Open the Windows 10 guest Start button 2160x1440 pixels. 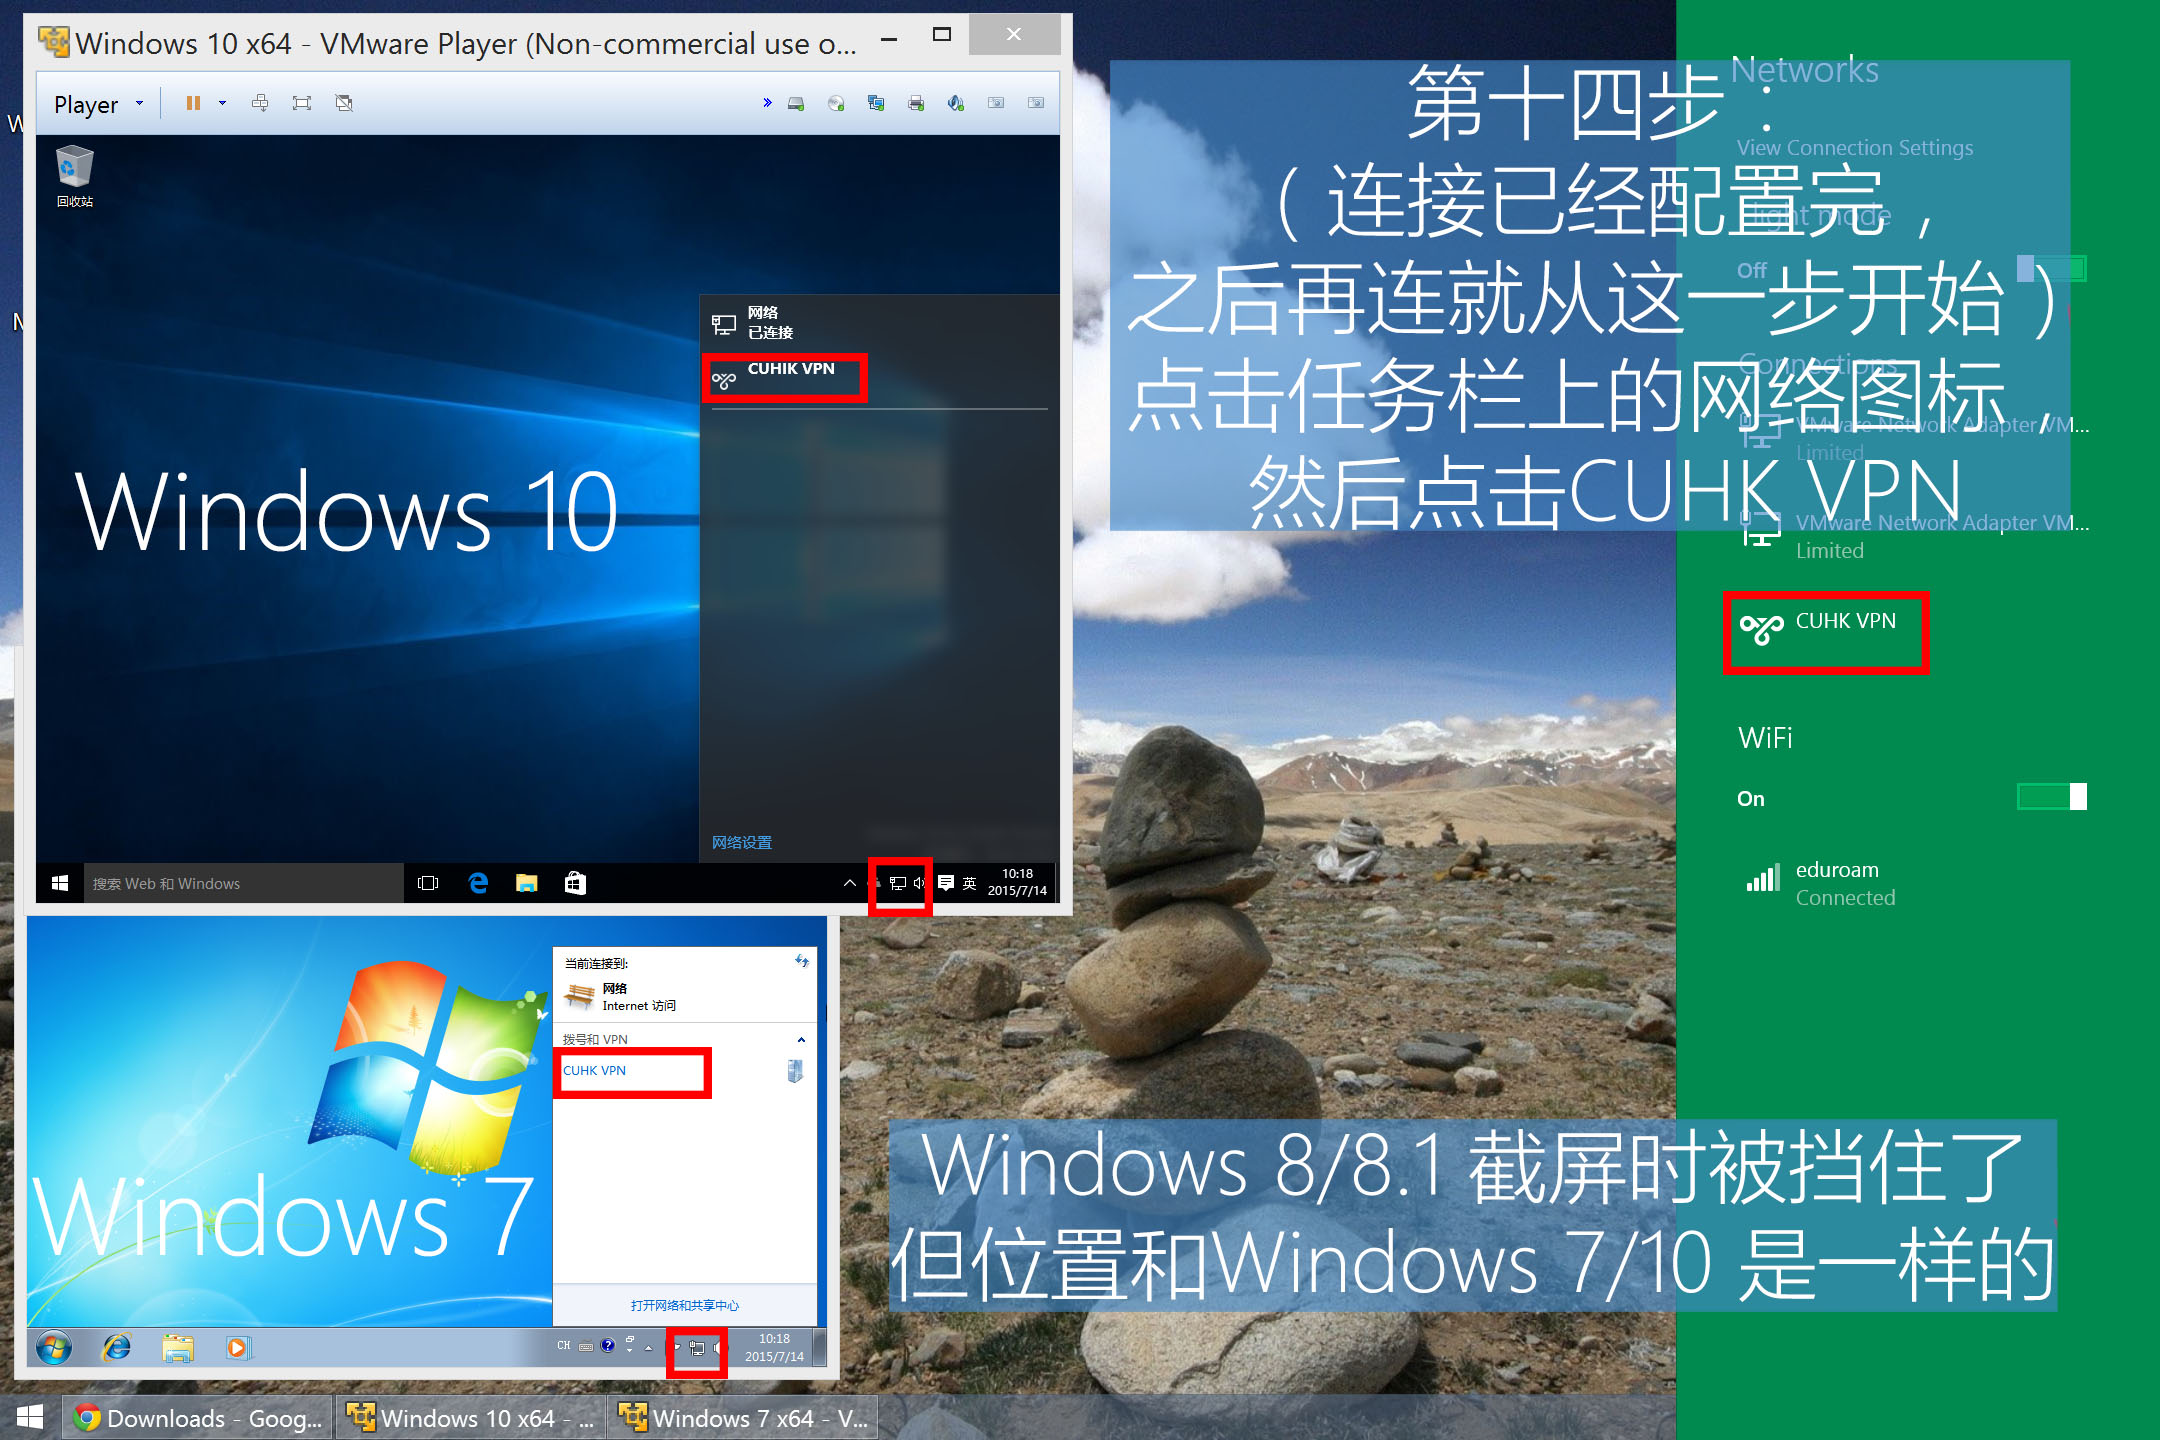[60, 883]
